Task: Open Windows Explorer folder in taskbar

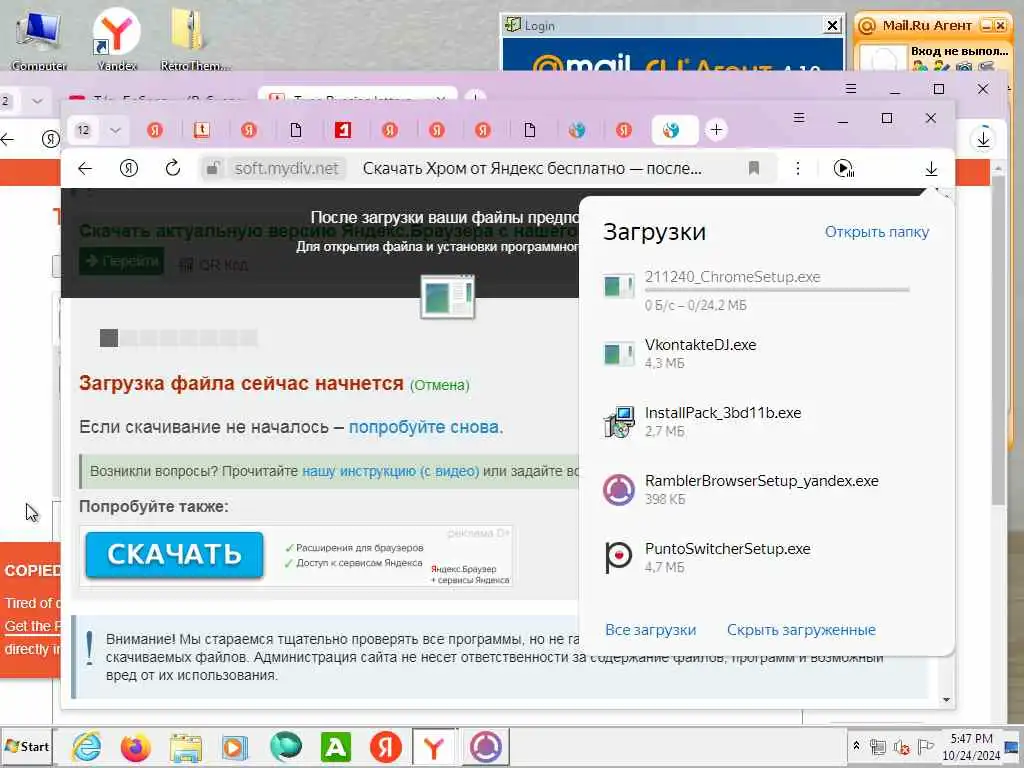Action: point(185,747)
